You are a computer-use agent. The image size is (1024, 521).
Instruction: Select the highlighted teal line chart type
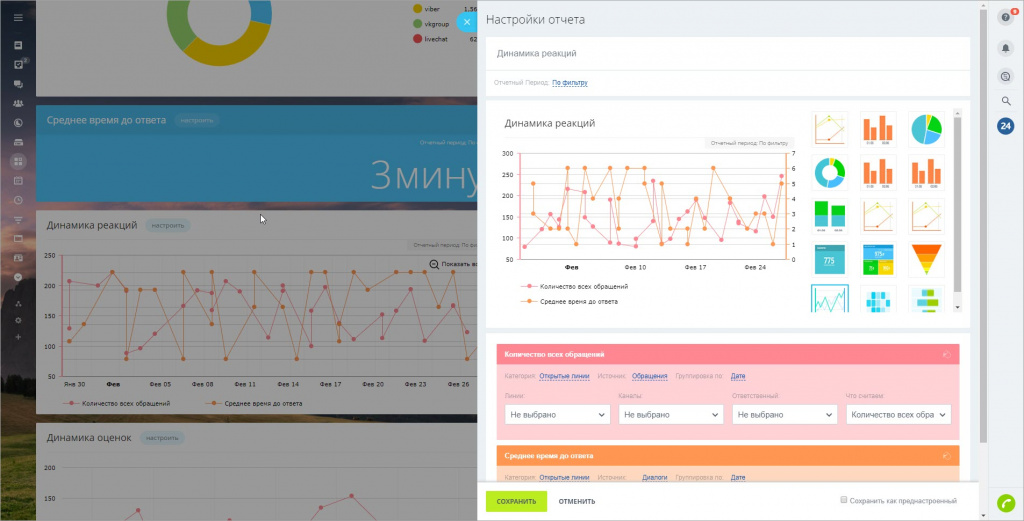tap(830, 298)
